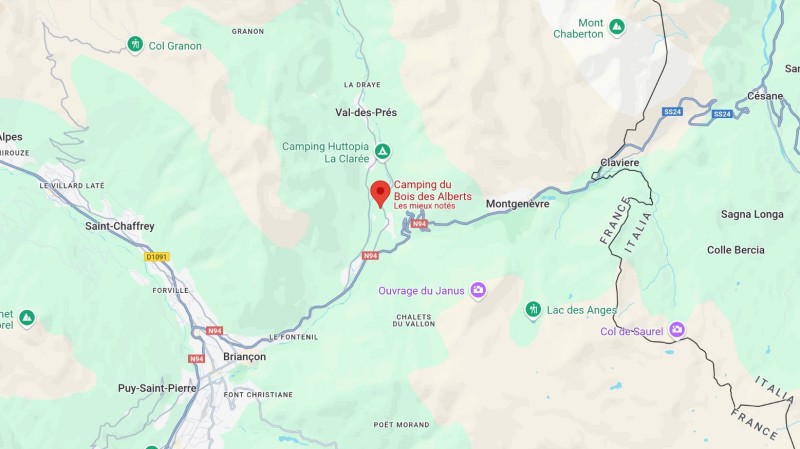Click the Sagna Longa label
The height and width of the screenshot is (449, 800).
(752, 214)
